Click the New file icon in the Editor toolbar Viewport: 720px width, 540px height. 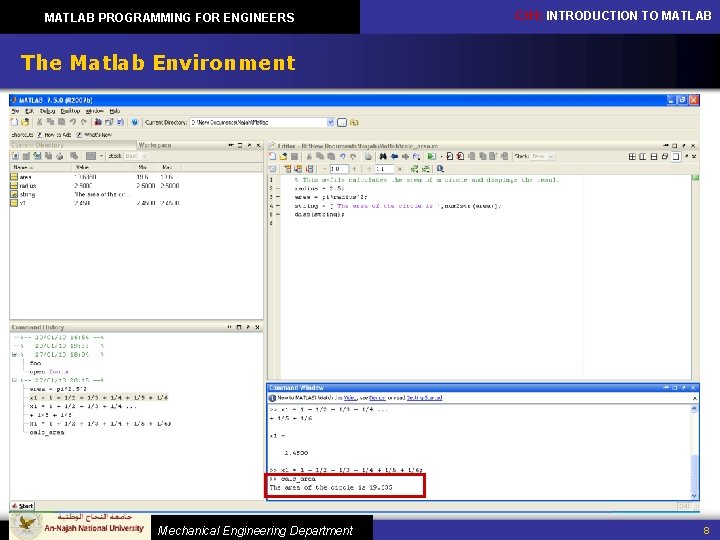[x=272, y=157]
